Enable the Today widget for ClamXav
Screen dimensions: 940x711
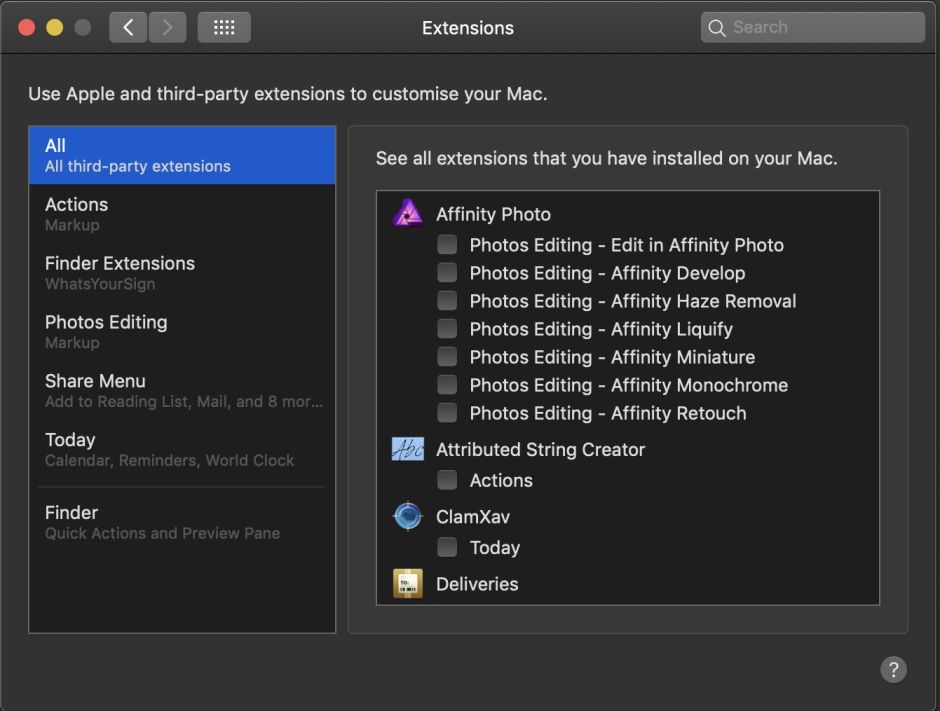pyautogui.click(x=447, y=547)
